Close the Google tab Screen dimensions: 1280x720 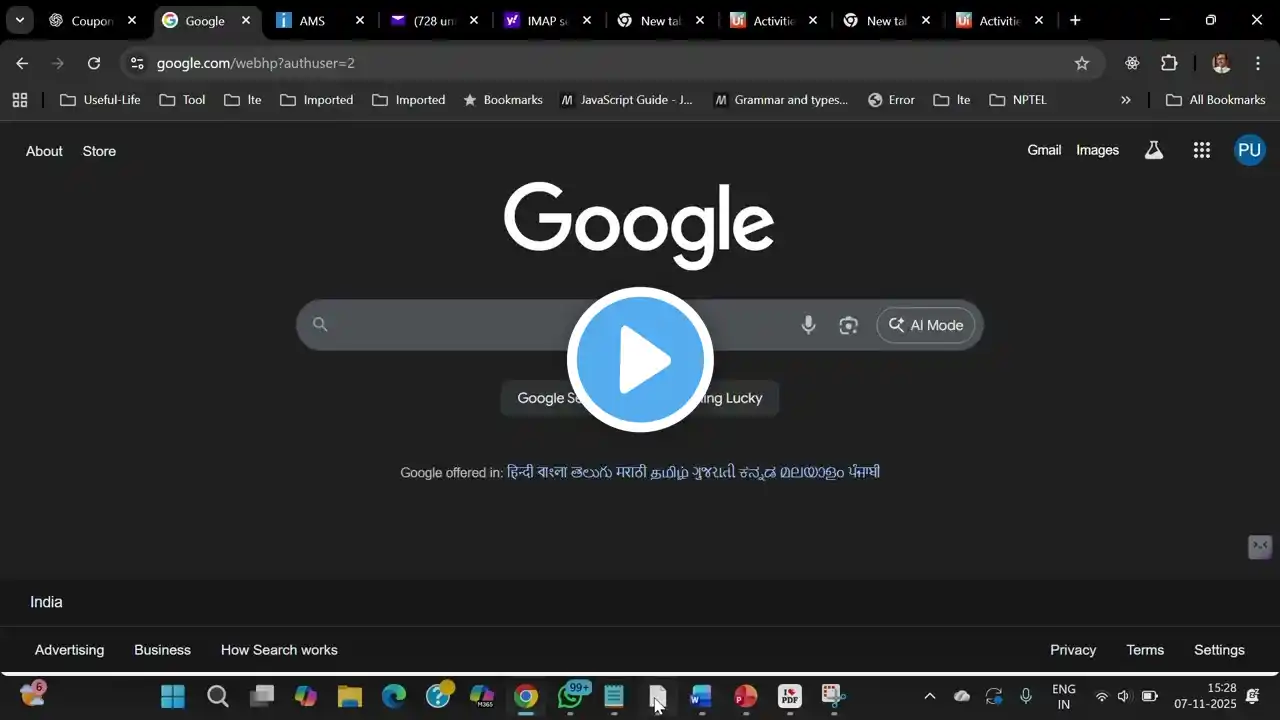coord(246,20)
